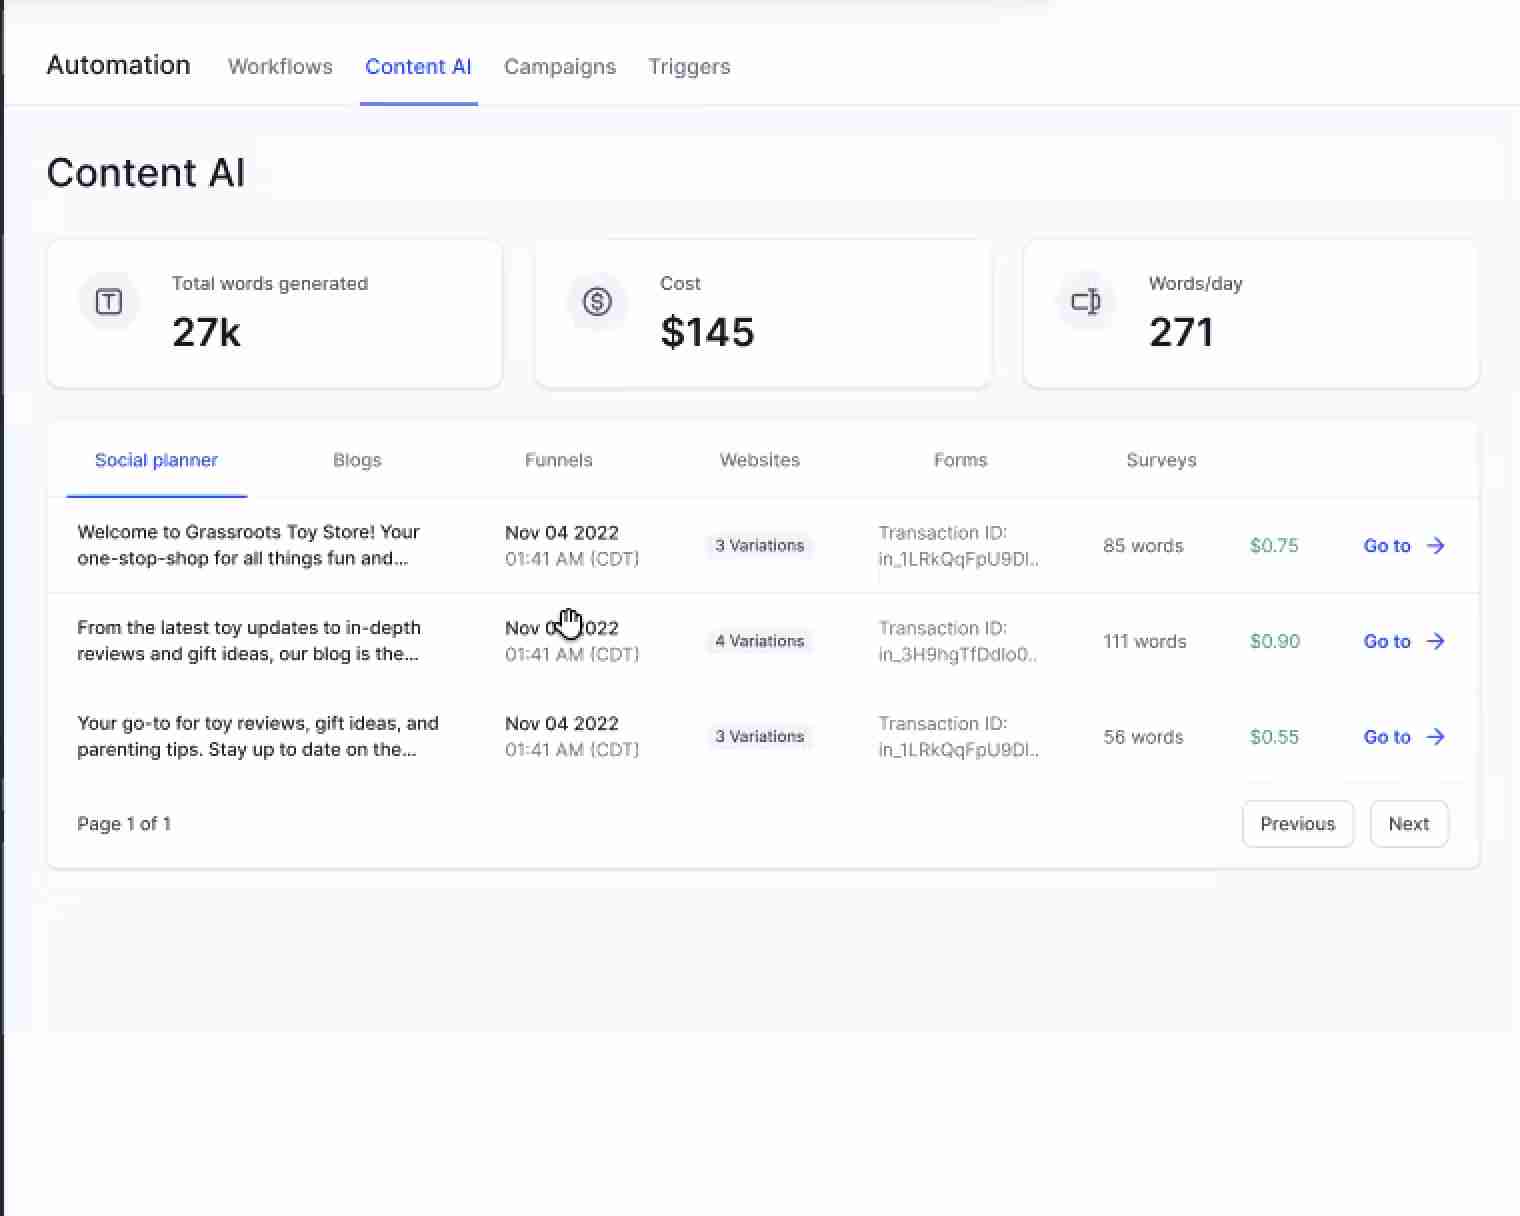This screenshot has height=1216, width=1520.
Task: Switch to the Blogs tab
Action: click(357, 460)
